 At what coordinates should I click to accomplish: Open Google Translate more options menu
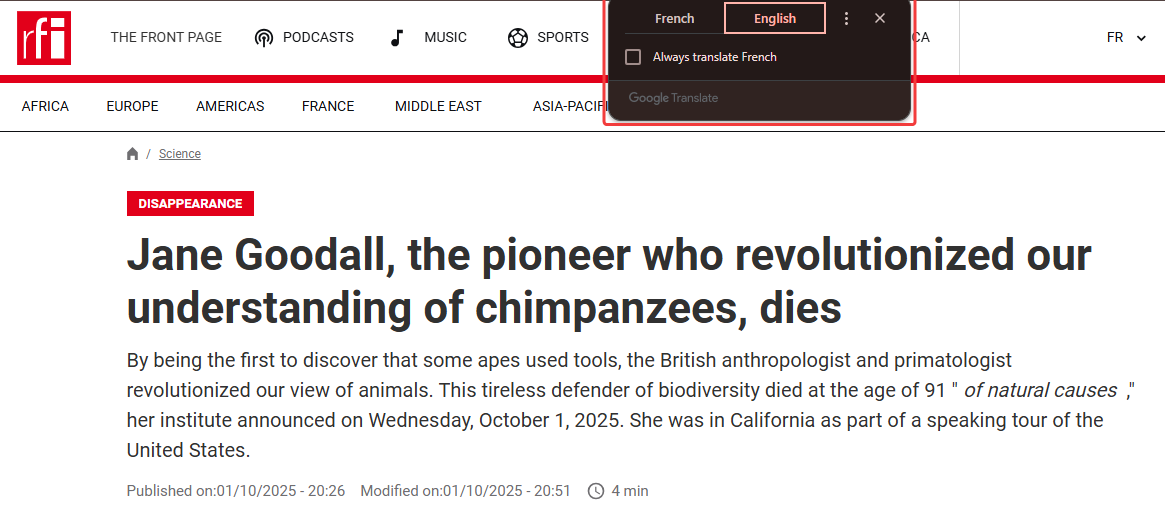(847, 18)
